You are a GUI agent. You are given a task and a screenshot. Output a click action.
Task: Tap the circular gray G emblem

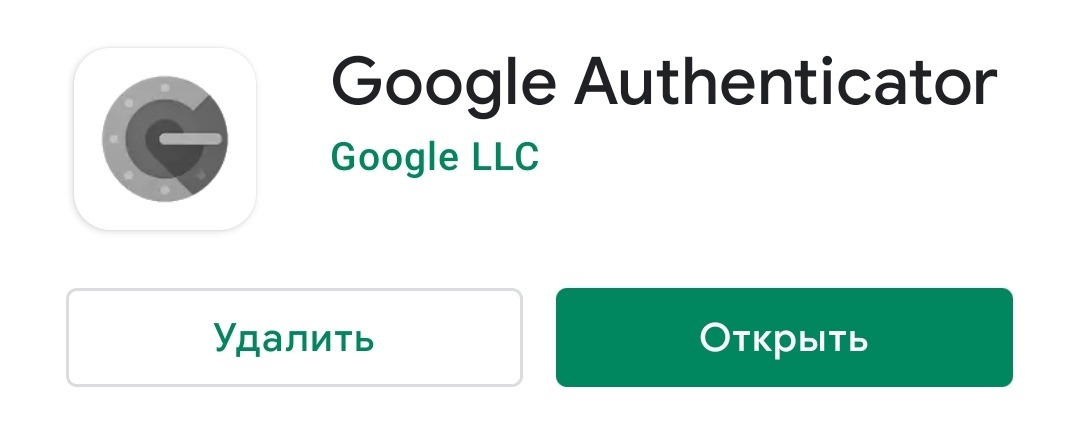[165, 138]
